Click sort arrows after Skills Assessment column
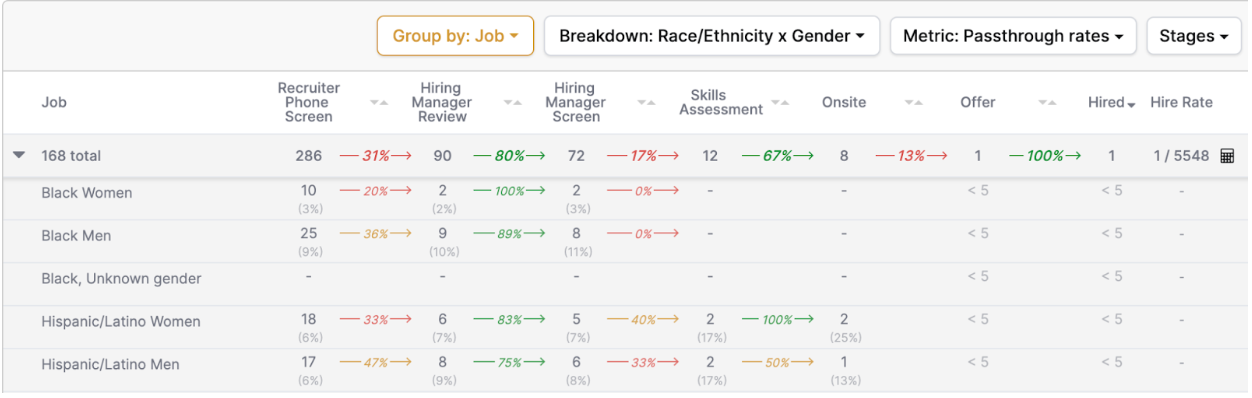The width and height of the screenshot is (1252, 398). point(780,102)
